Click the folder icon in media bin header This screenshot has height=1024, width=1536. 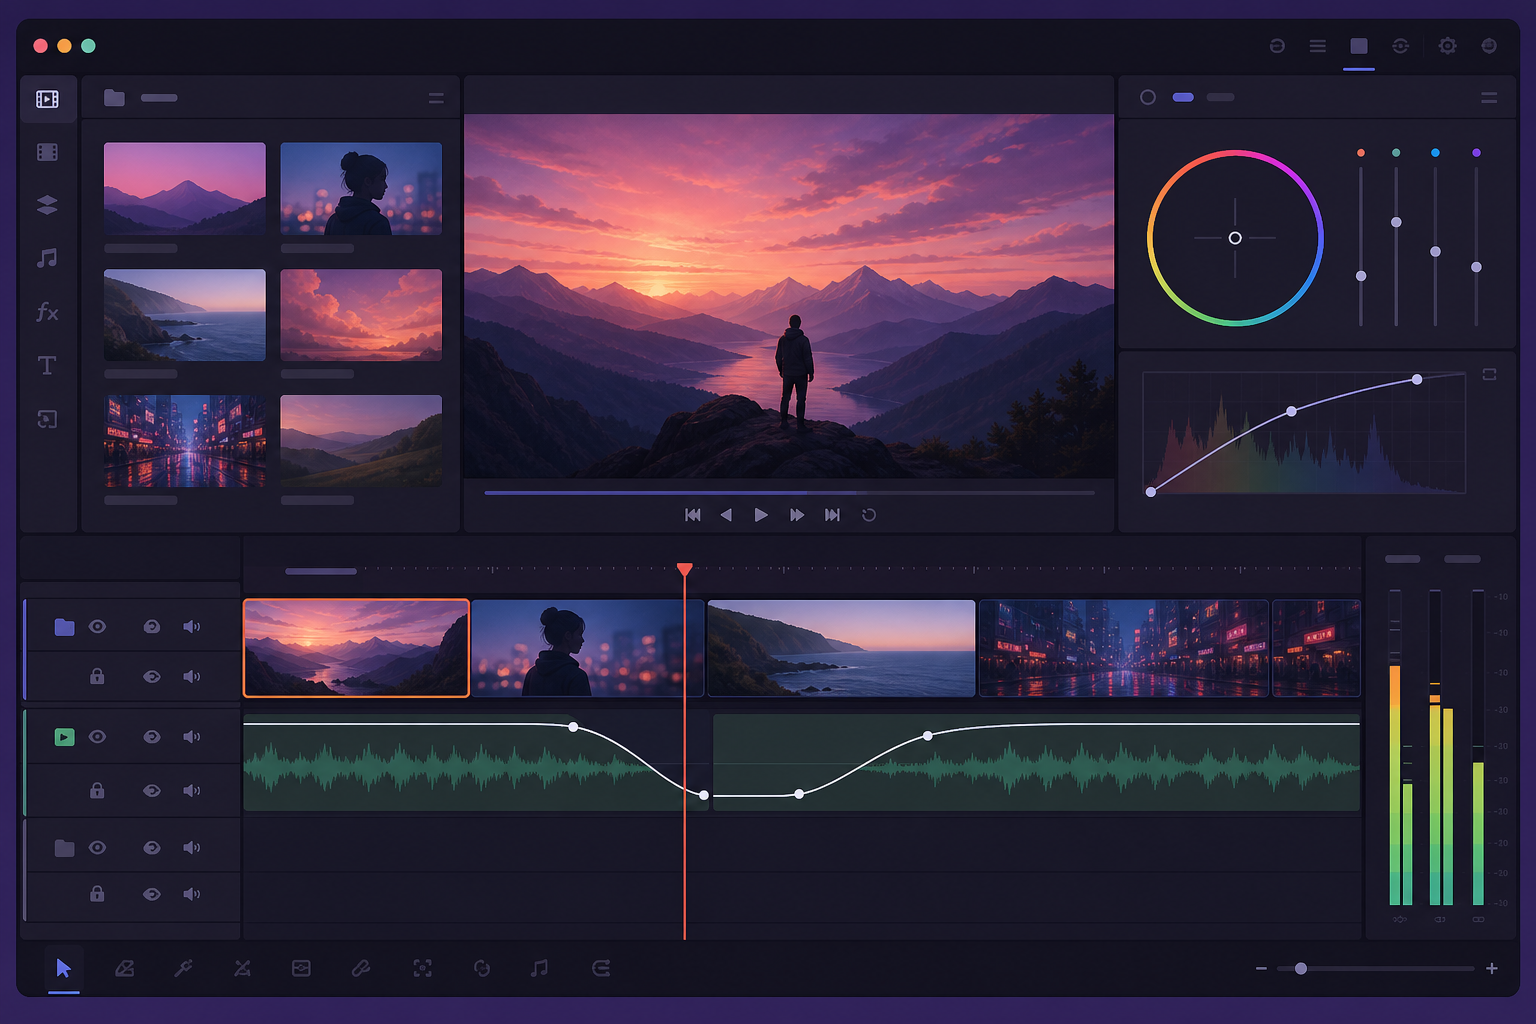114,97
